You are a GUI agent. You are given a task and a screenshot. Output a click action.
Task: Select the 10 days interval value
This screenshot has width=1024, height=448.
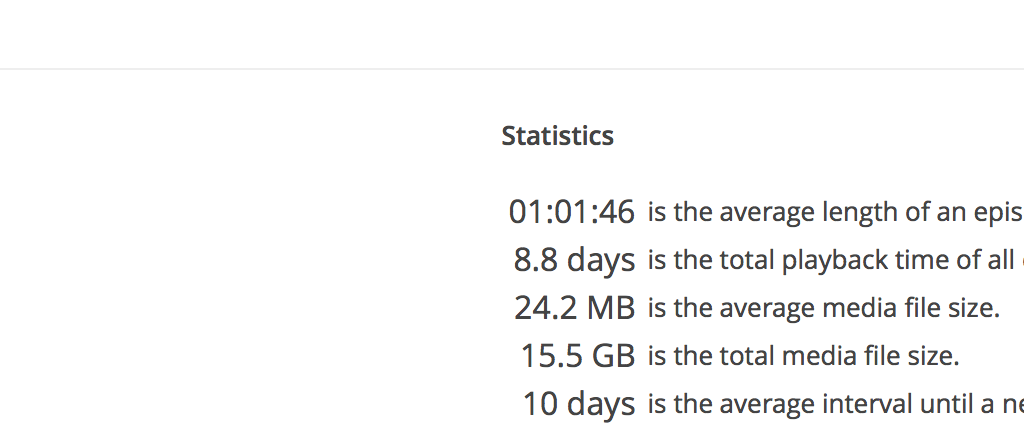pos(578,404)
